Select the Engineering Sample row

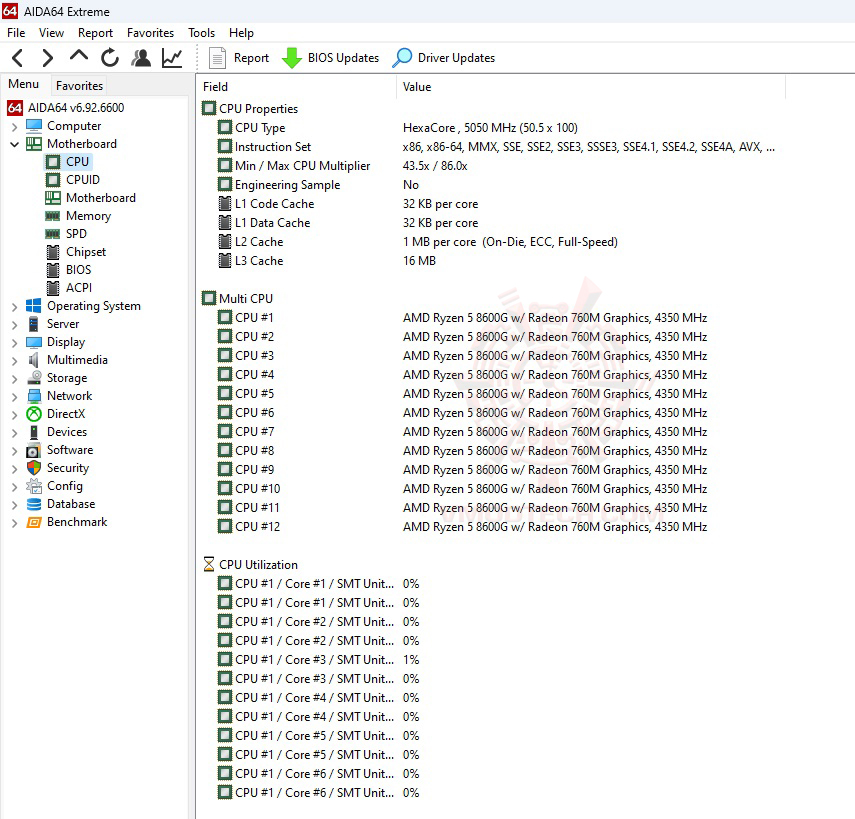tap(491, 185)
